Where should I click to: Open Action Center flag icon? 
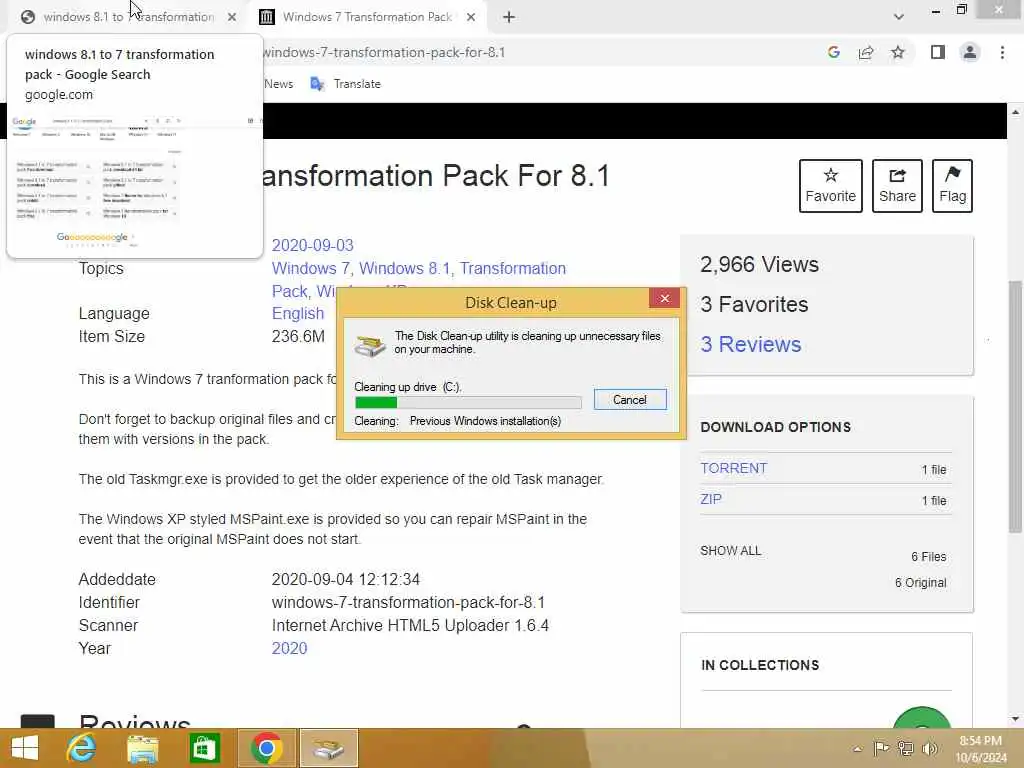pyautogui.click(x=881, y=748)
